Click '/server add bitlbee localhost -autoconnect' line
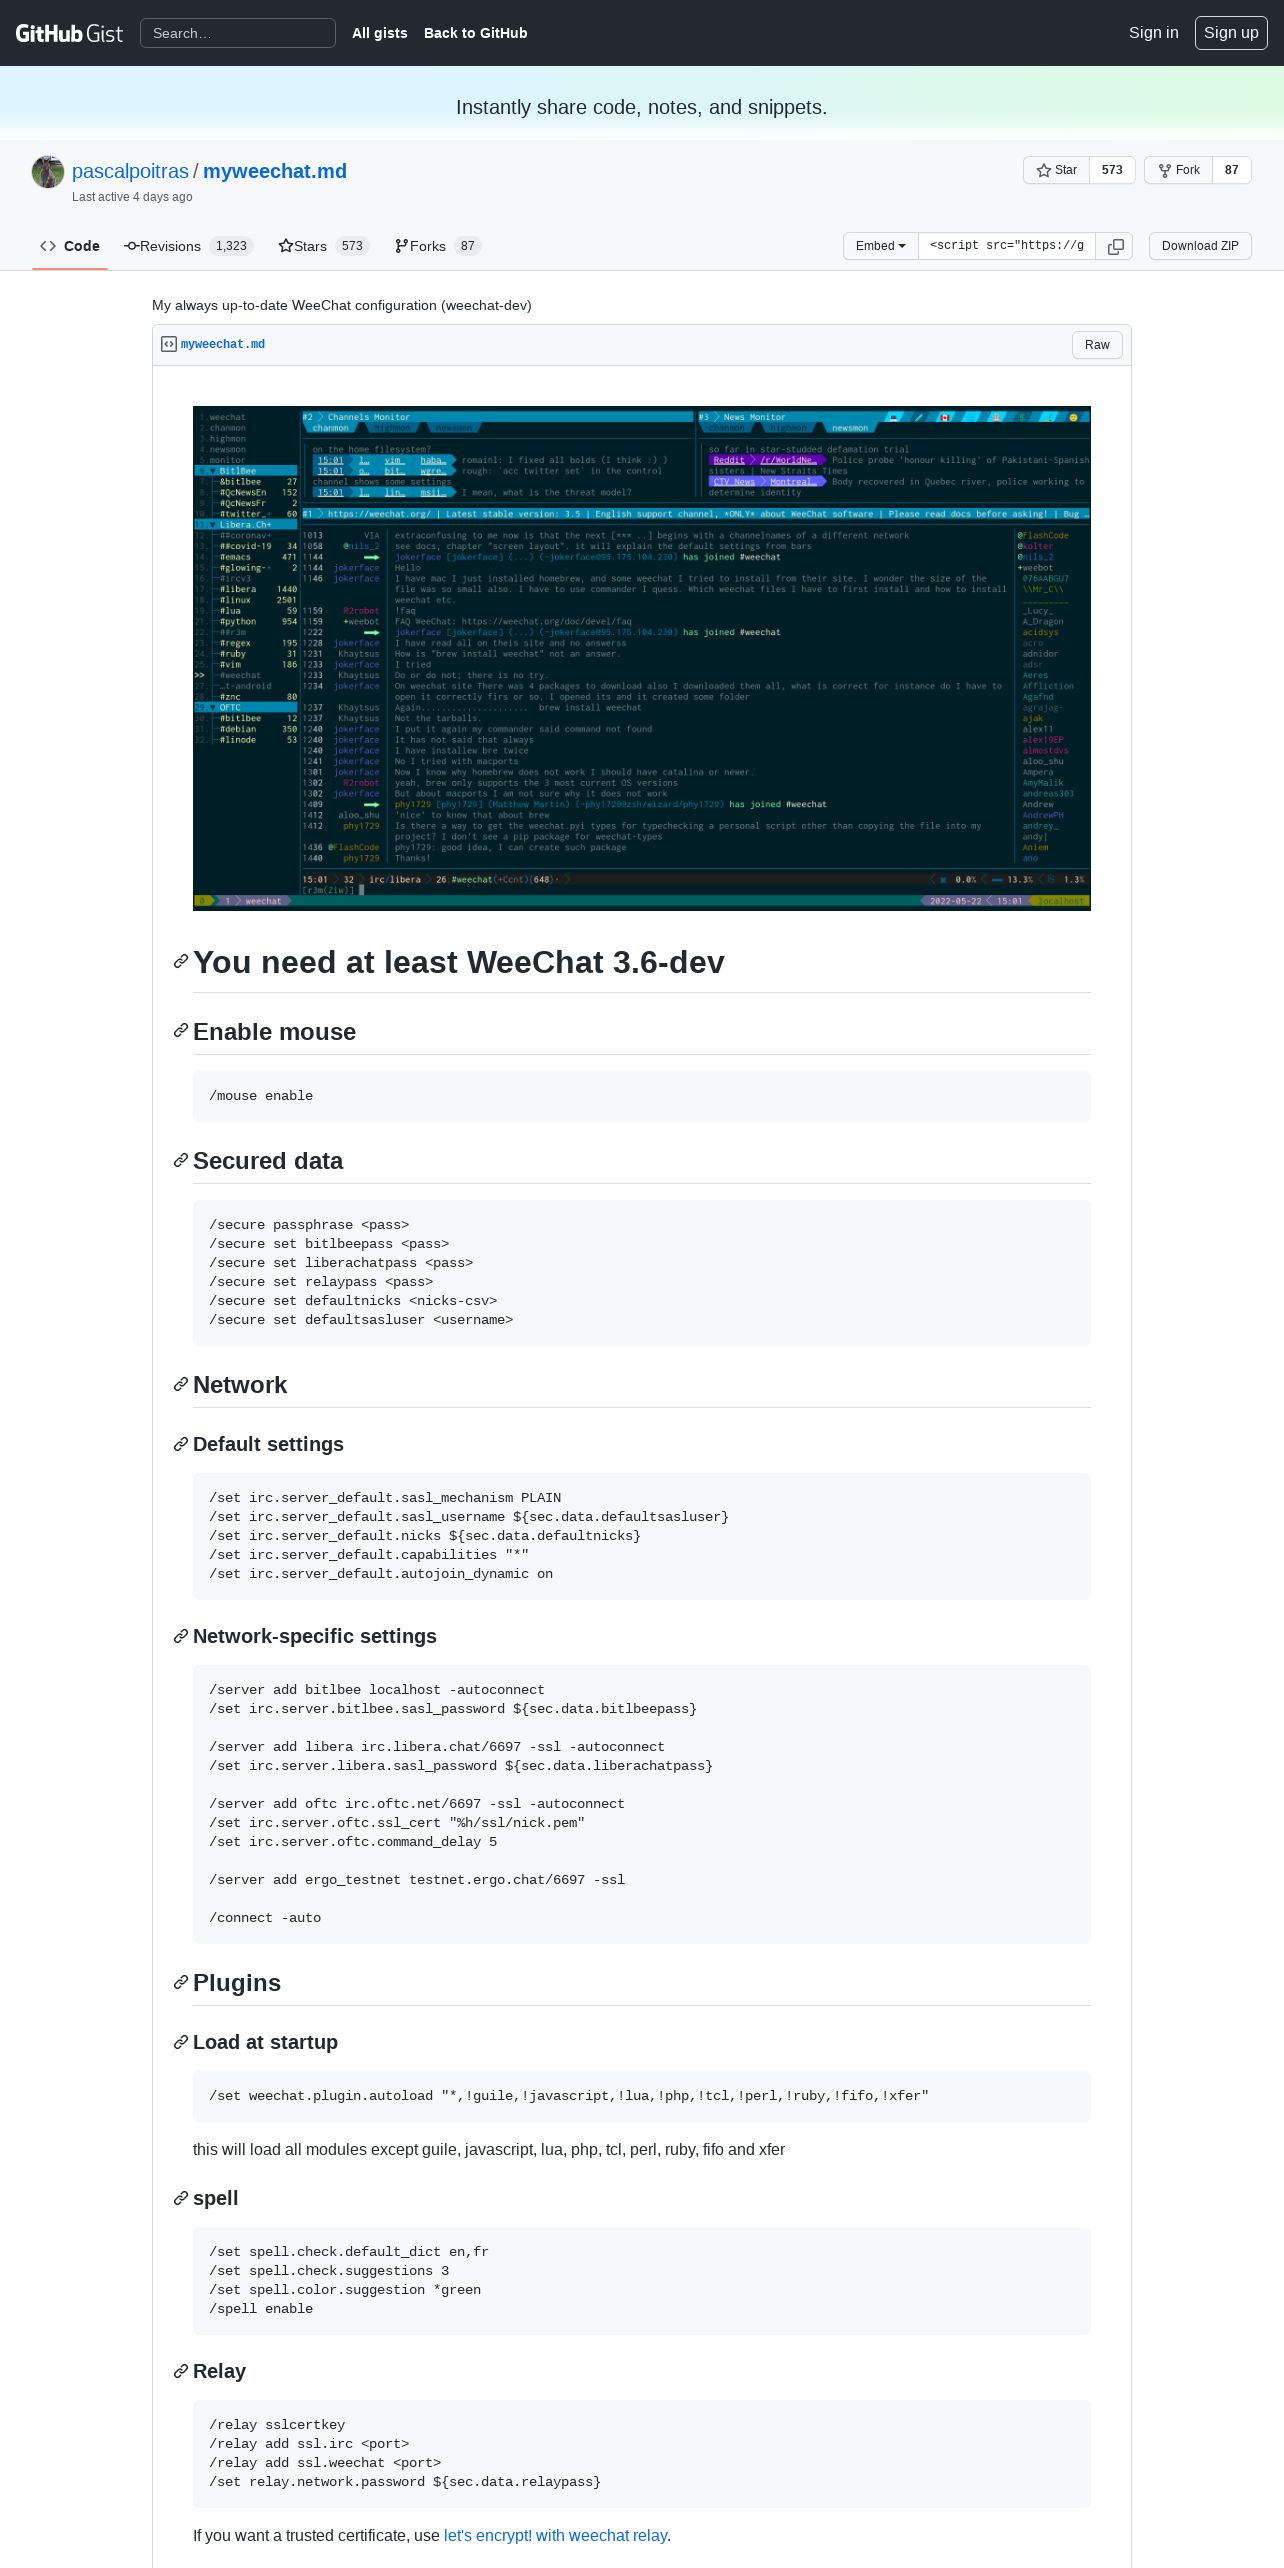The image size is (1284, 2568). [377, 1690]
